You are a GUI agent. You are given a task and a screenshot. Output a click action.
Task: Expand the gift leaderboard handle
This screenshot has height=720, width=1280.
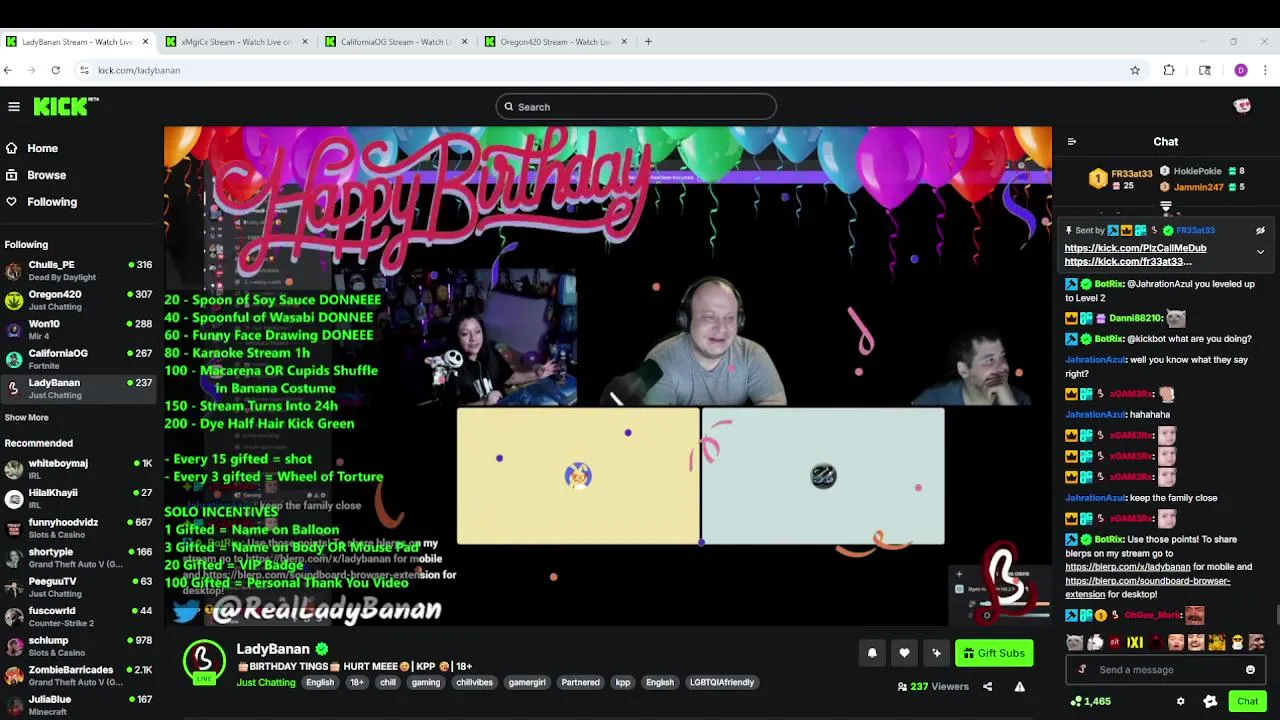tap(1166, 208)
